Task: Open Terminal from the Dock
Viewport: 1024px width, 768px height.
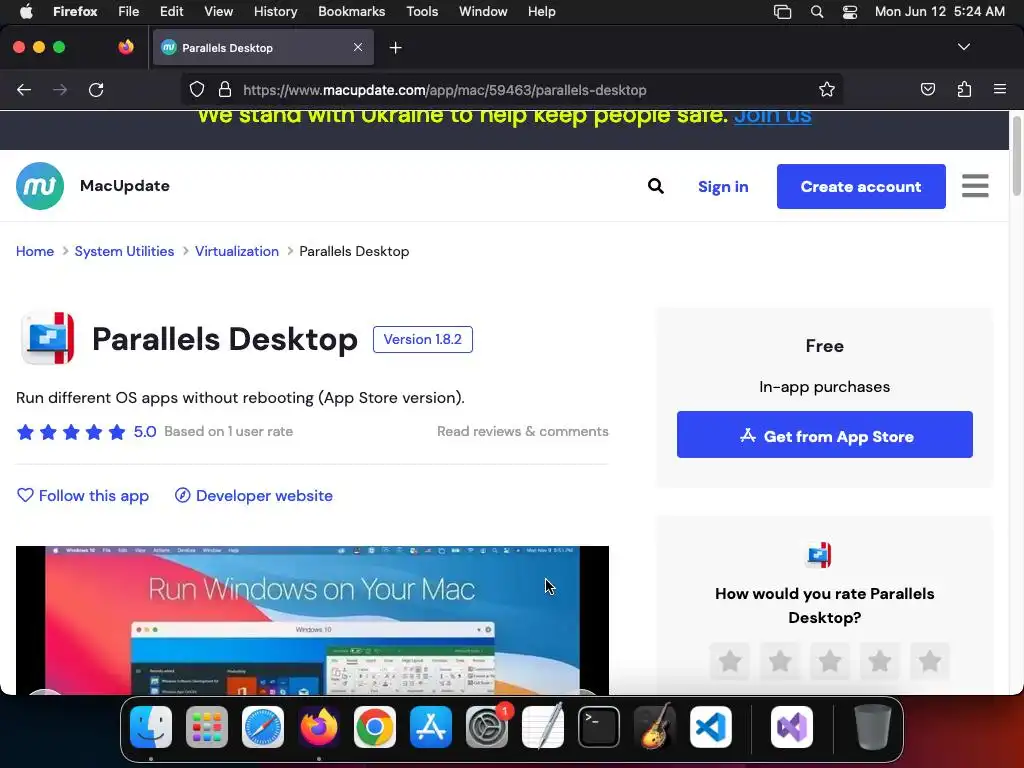Action: pos(599,727)
